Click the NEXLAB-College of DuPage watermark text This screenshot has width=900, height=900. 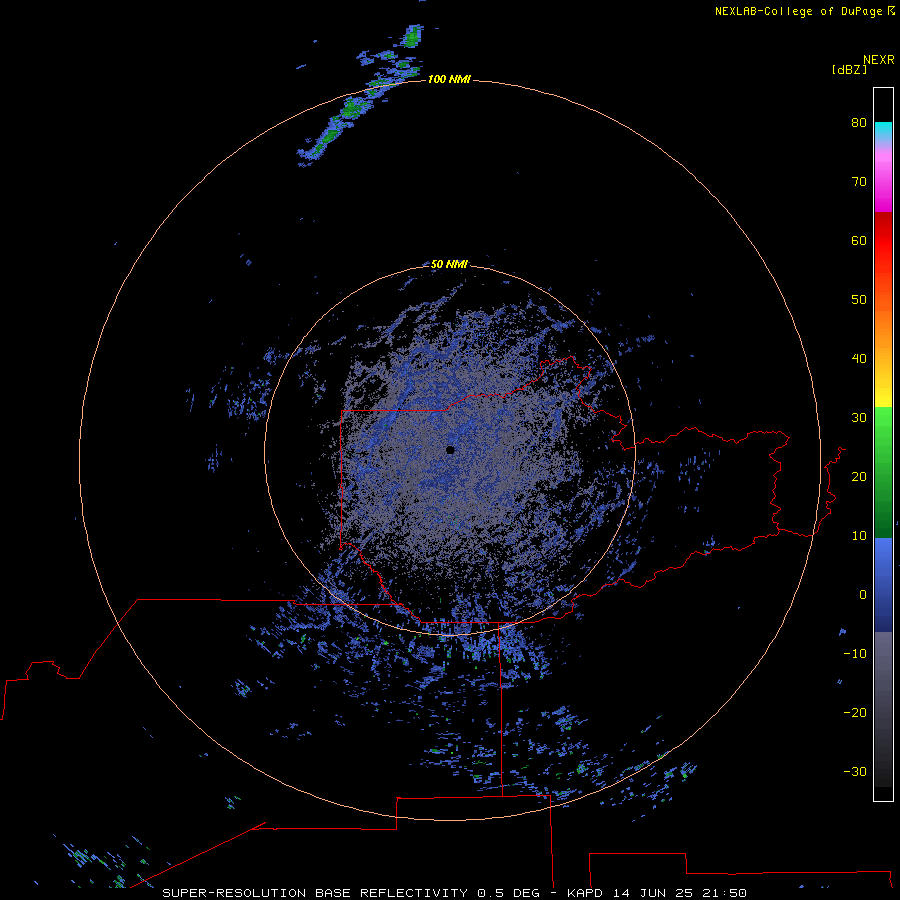tap(804, 11)
